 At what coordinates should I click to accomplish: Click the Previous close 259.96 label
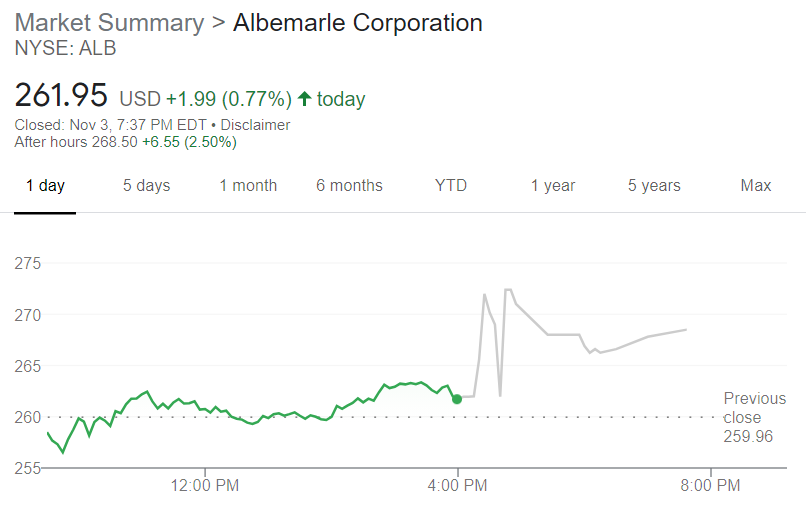(x=754, y=417)
